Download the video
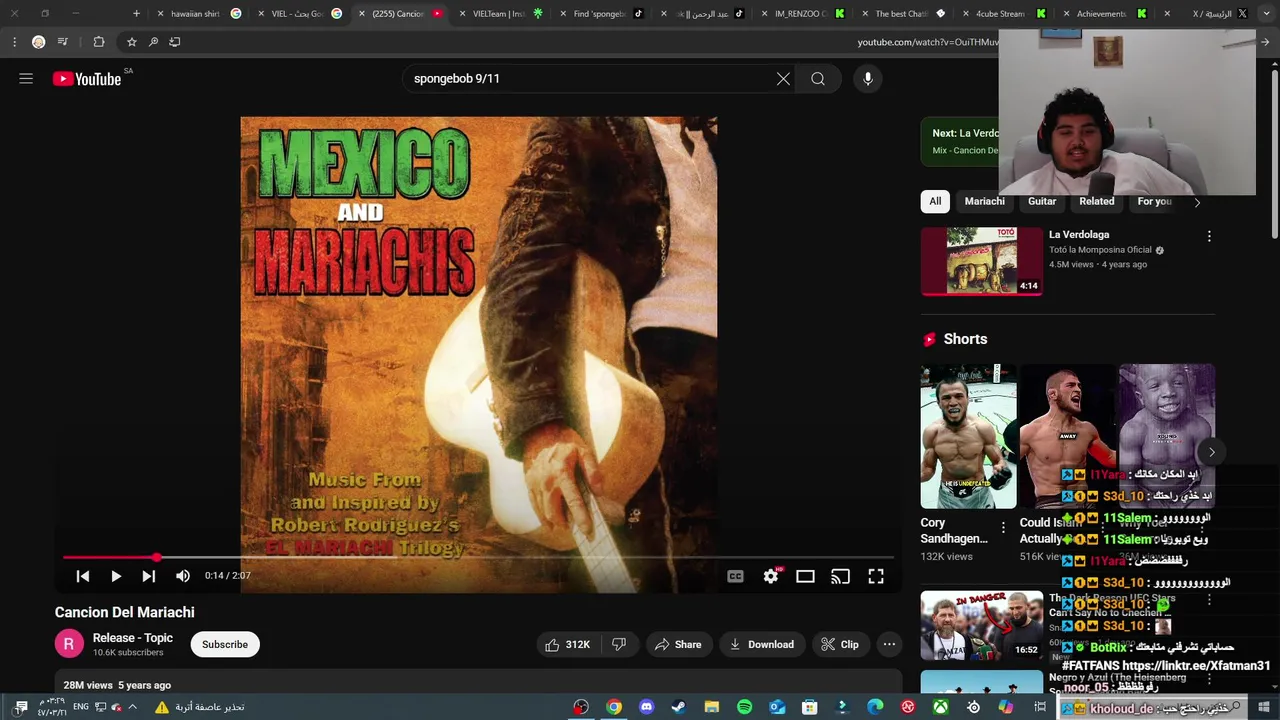 tap(761, 645)
